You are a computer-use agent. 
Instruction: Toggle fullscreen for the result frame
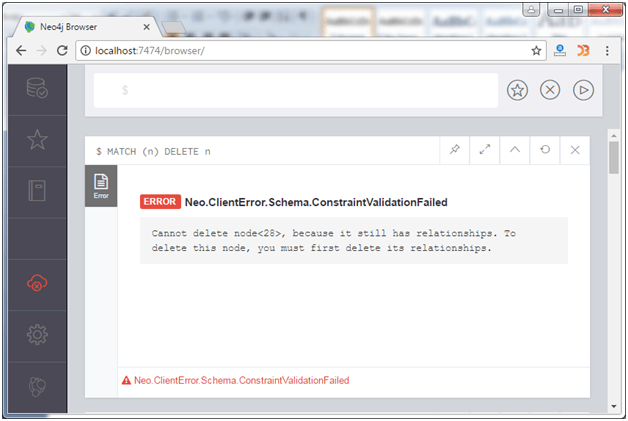click(485, 150)
